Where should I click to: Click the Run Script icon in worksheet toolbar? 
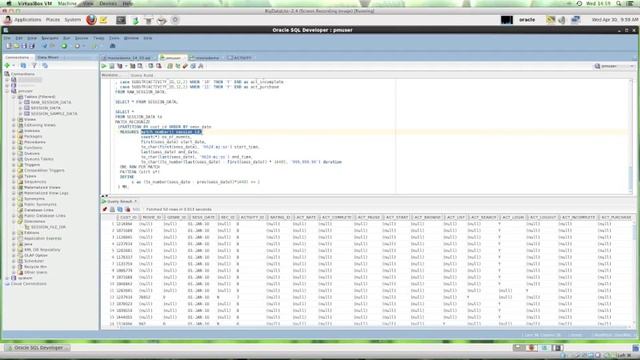(111, 66)
